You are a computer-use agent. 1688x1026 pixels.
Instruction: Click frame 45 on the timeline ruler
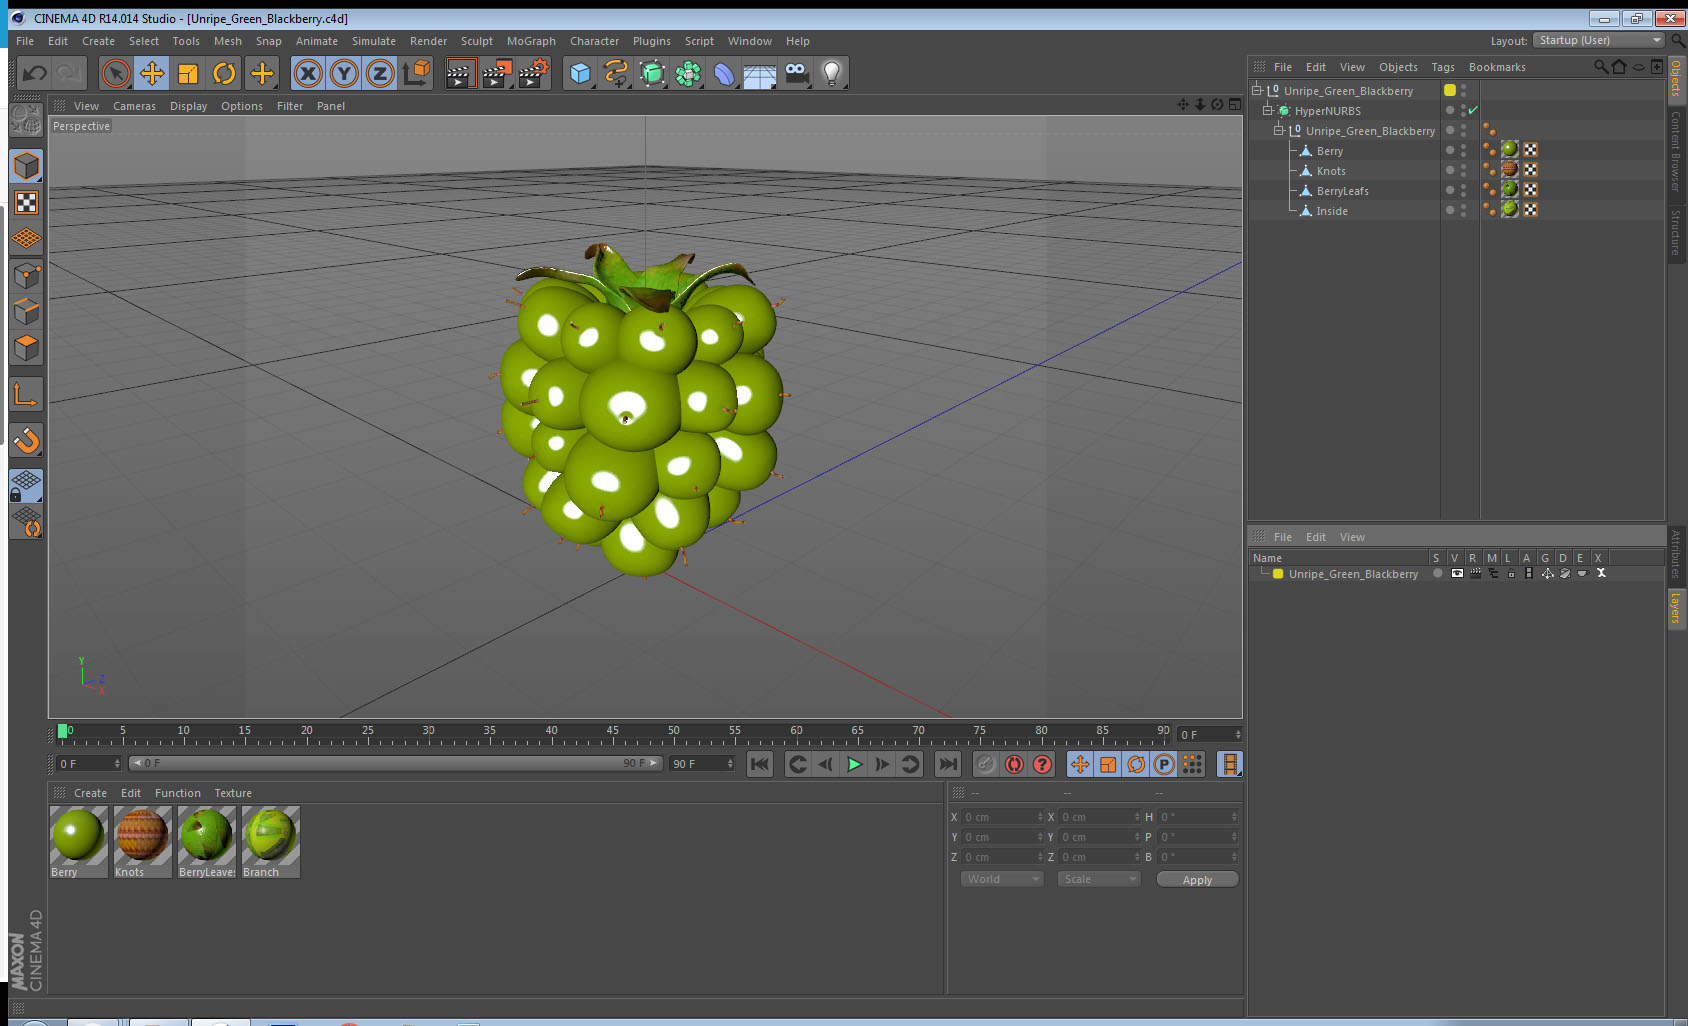[612, 732]
